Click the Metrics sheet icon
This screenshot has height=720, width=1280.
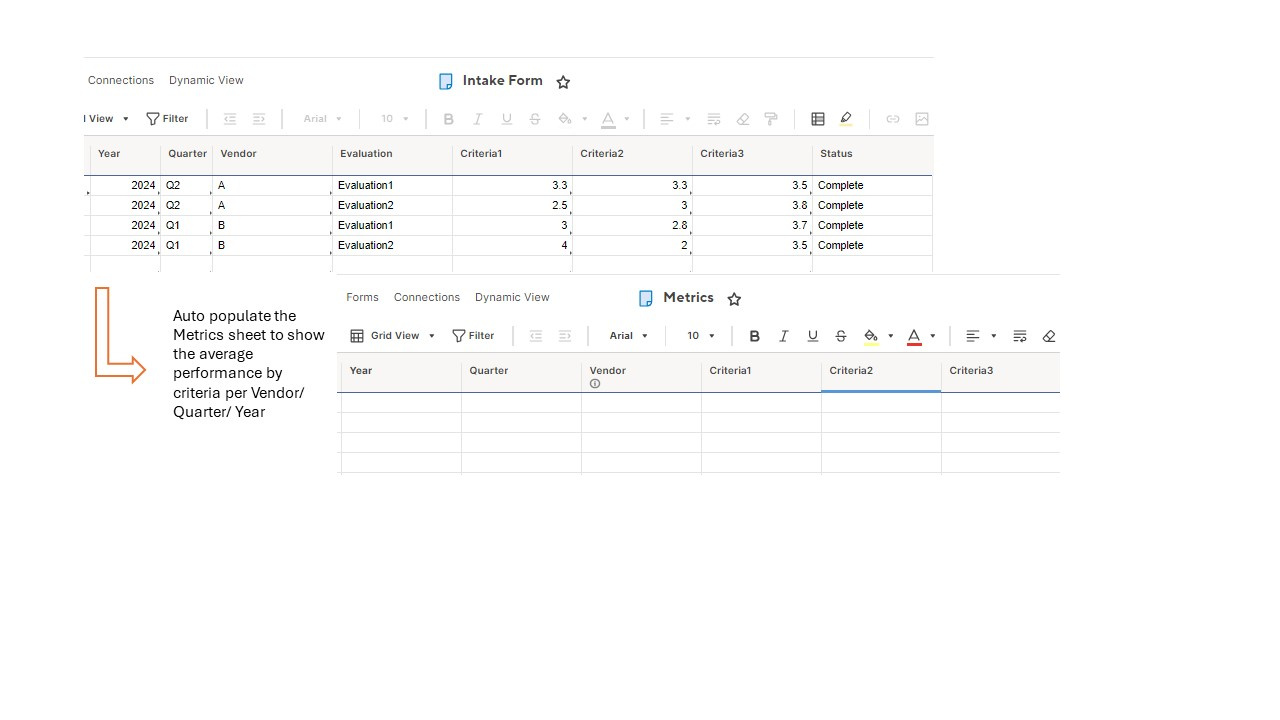pyautogui.click(x=646, y=298)
